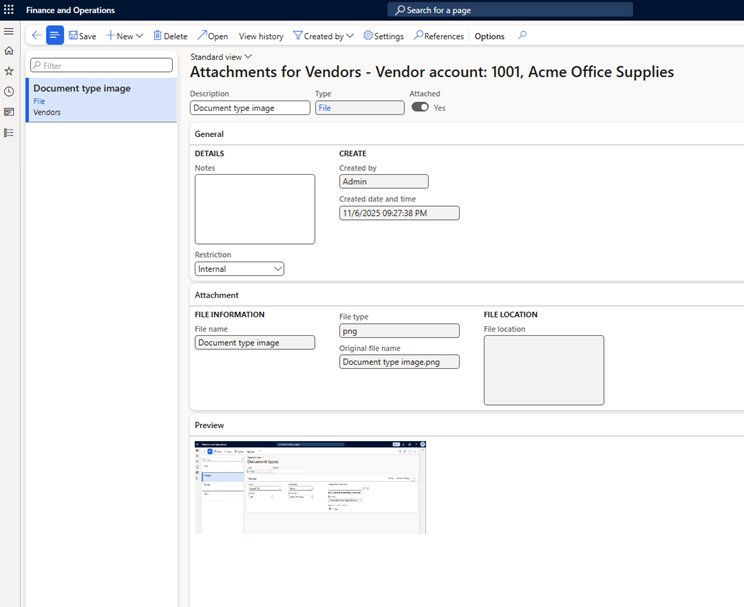Click the action bar search magnifier icon

(522, 36)
